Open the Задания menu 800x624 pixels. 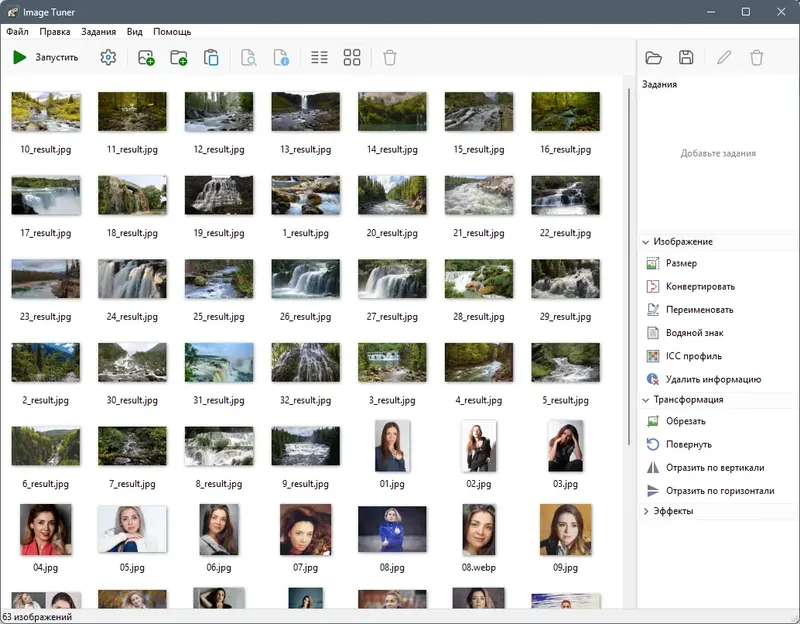click(x=98, y=32)
